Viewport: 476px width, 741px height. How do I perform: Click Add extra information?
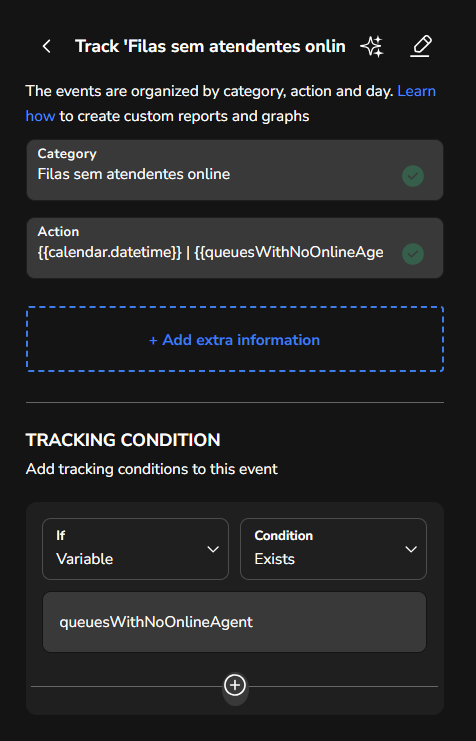235,339
